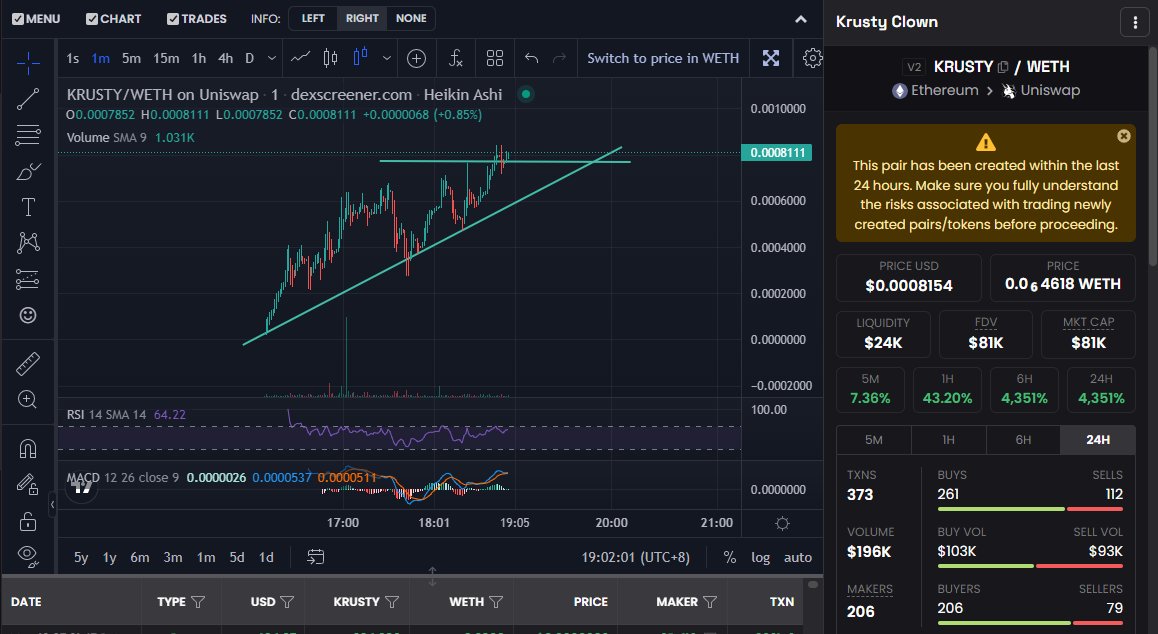Filter trades by USD amount
This screenshot has height=634, width=1158.
pos(287,602)
